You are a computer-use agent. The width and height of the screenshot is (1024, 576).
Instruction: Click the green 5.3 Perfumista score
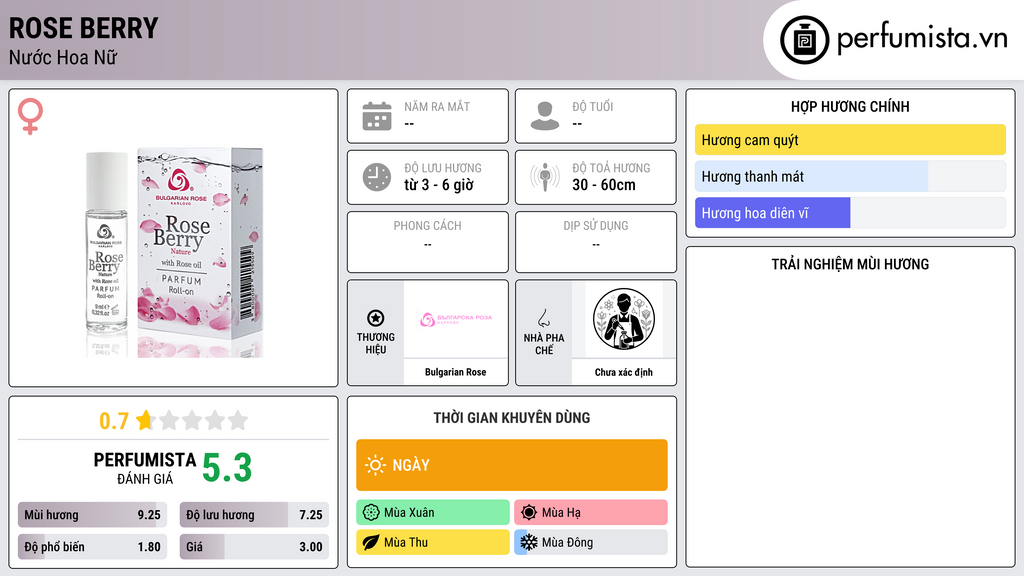click(227, 468)
